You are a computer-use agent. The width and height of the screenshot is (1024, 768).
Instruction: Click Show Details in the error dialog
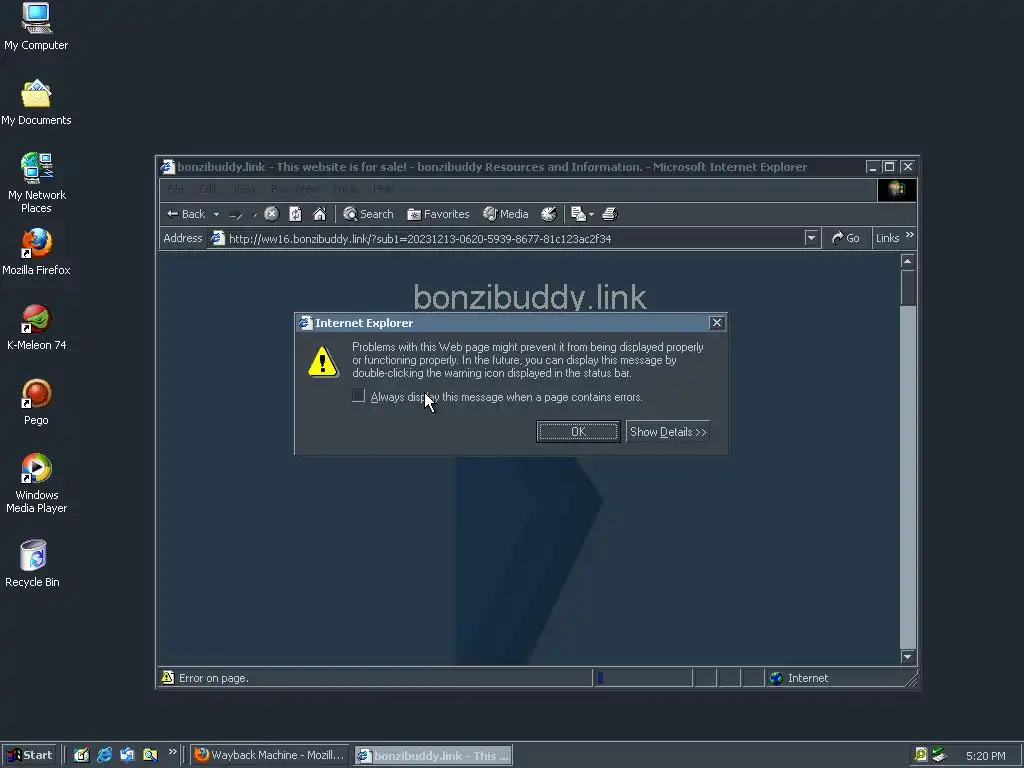coord(667,432)
